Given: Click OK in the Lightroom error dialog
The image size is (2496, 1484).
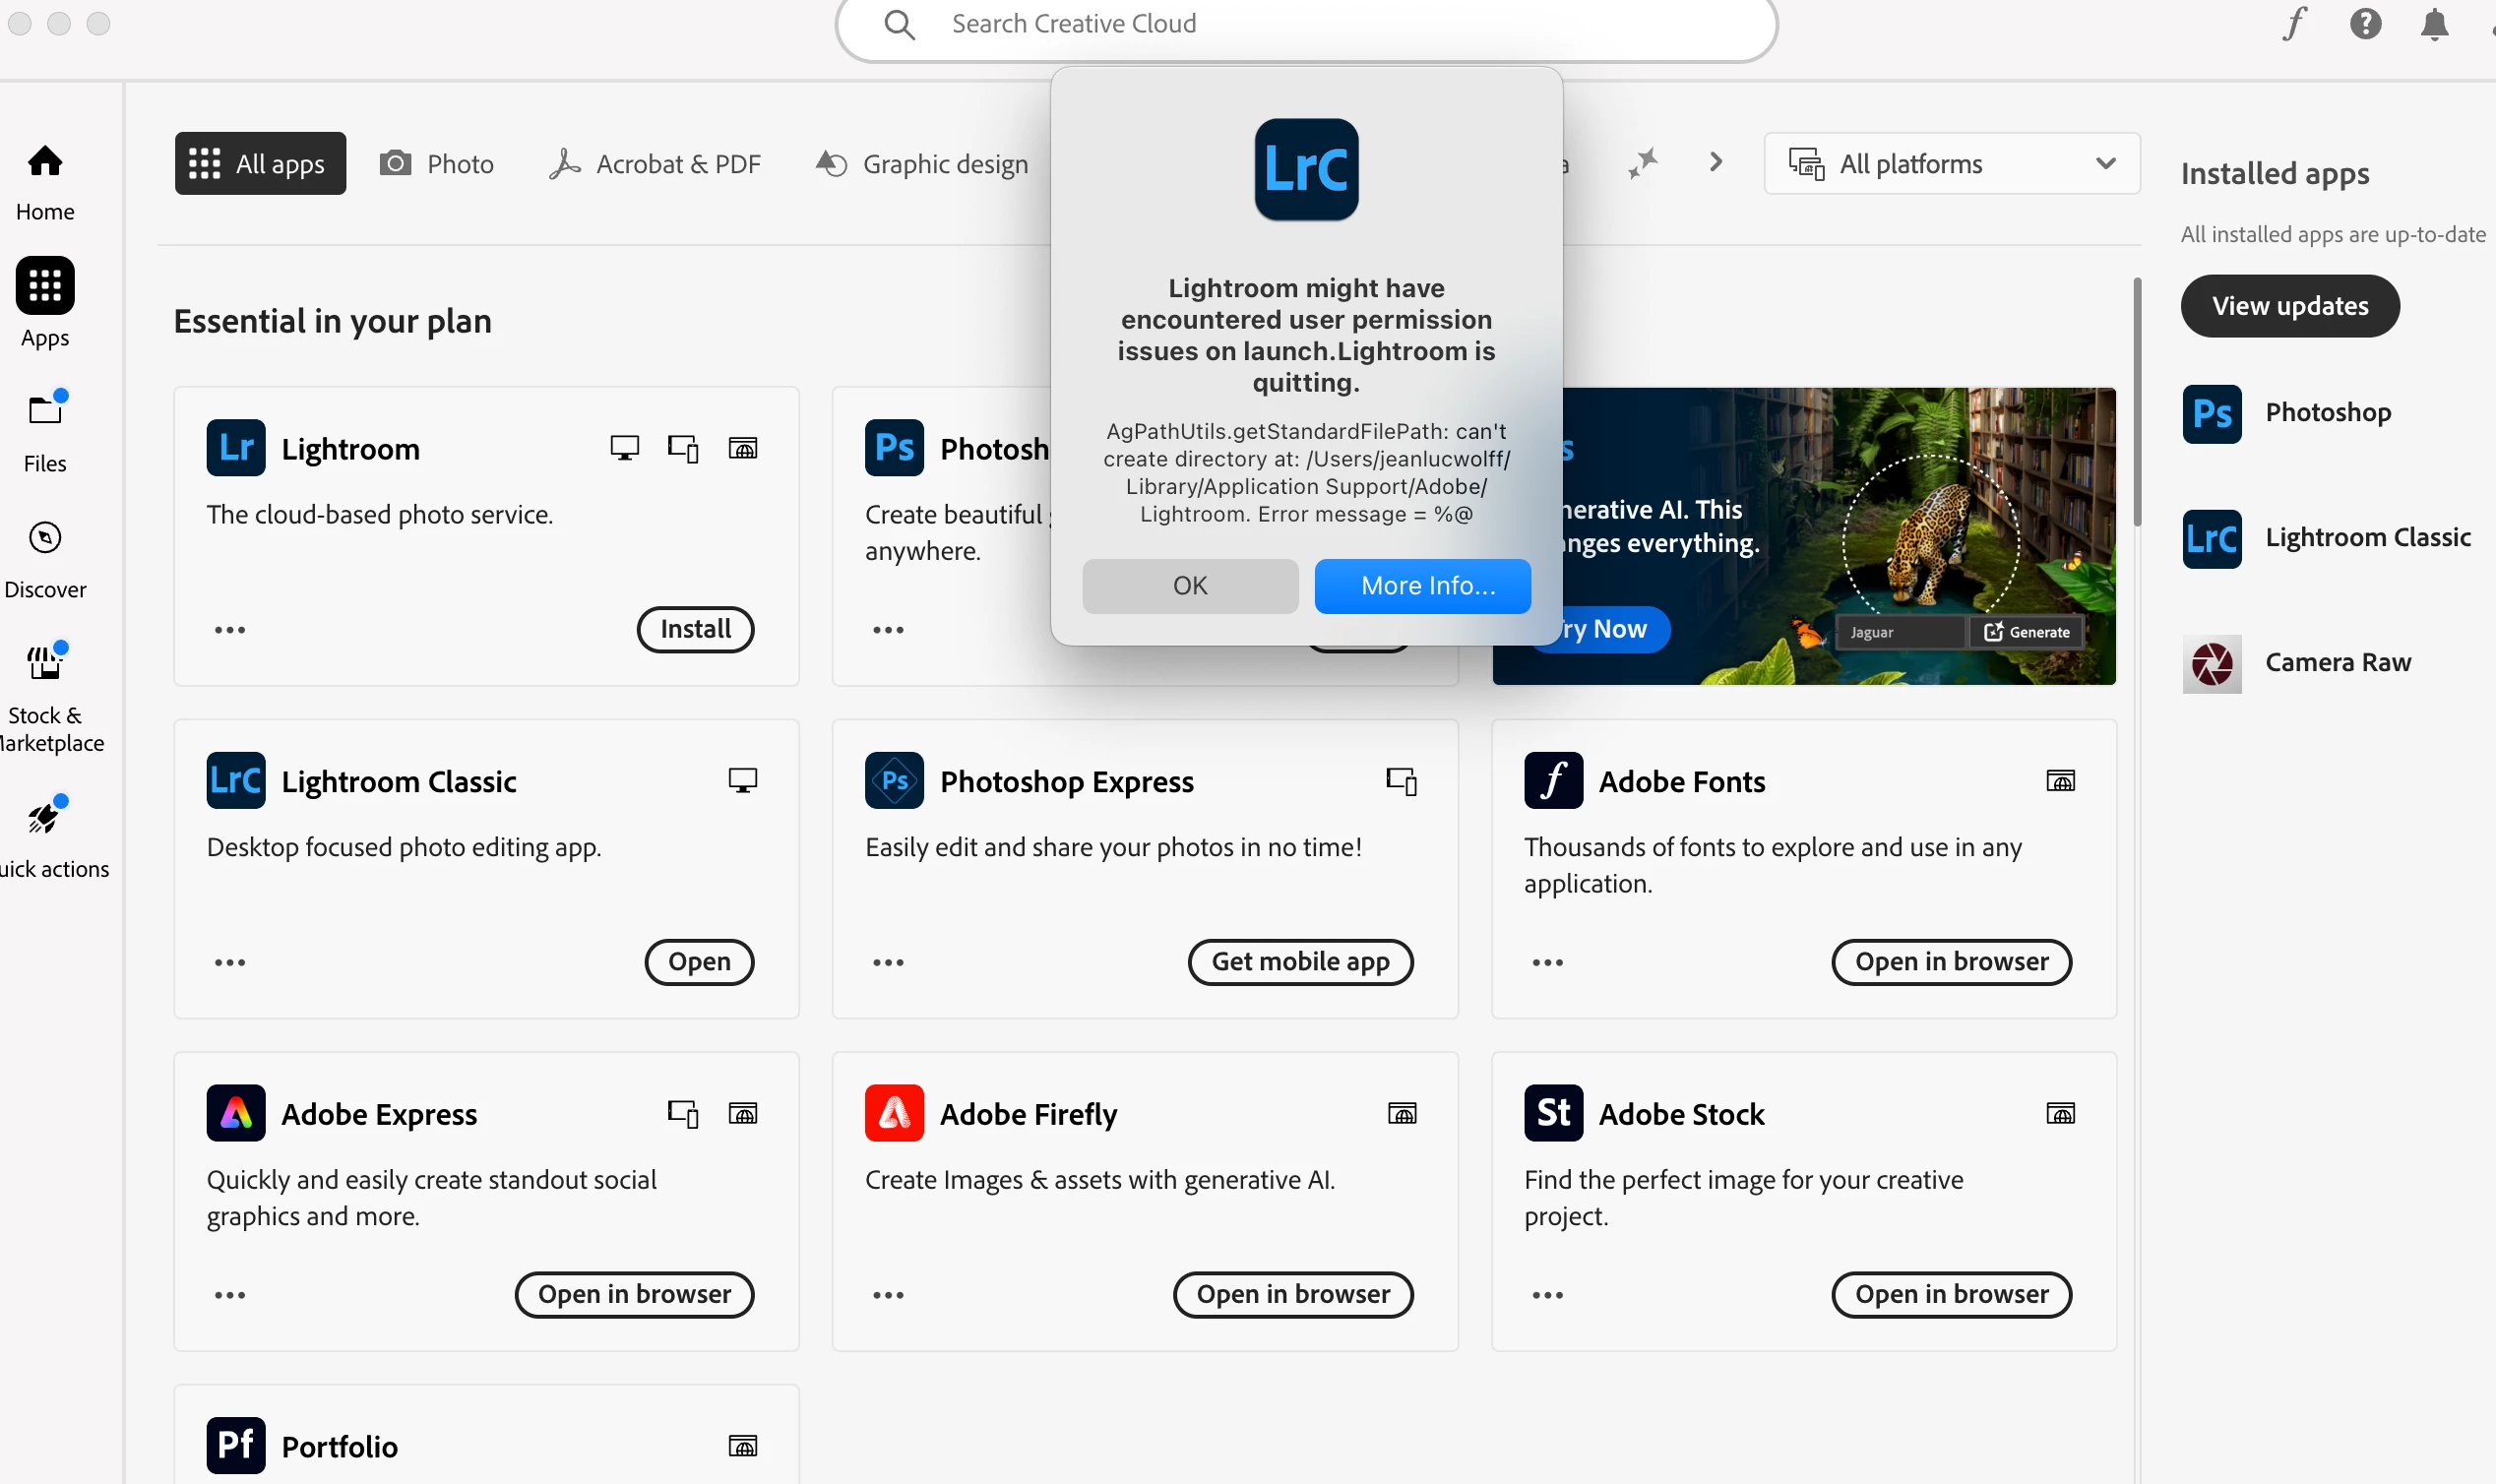Looking at the screenshot, I should [x=1190, y=586].
